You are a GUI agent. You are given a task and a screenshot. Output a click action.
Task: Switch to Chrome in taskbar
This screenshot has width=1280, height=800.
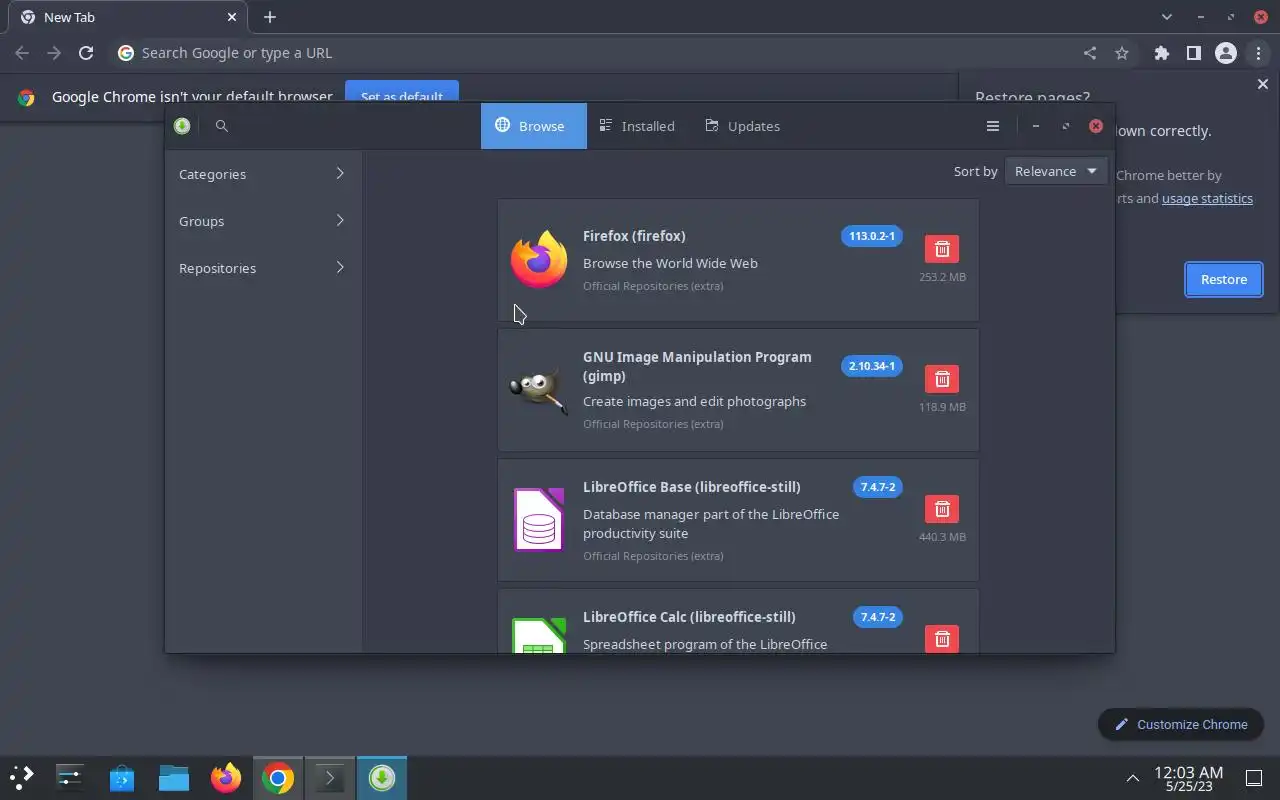pyautogui.click(x=278, y=777)
